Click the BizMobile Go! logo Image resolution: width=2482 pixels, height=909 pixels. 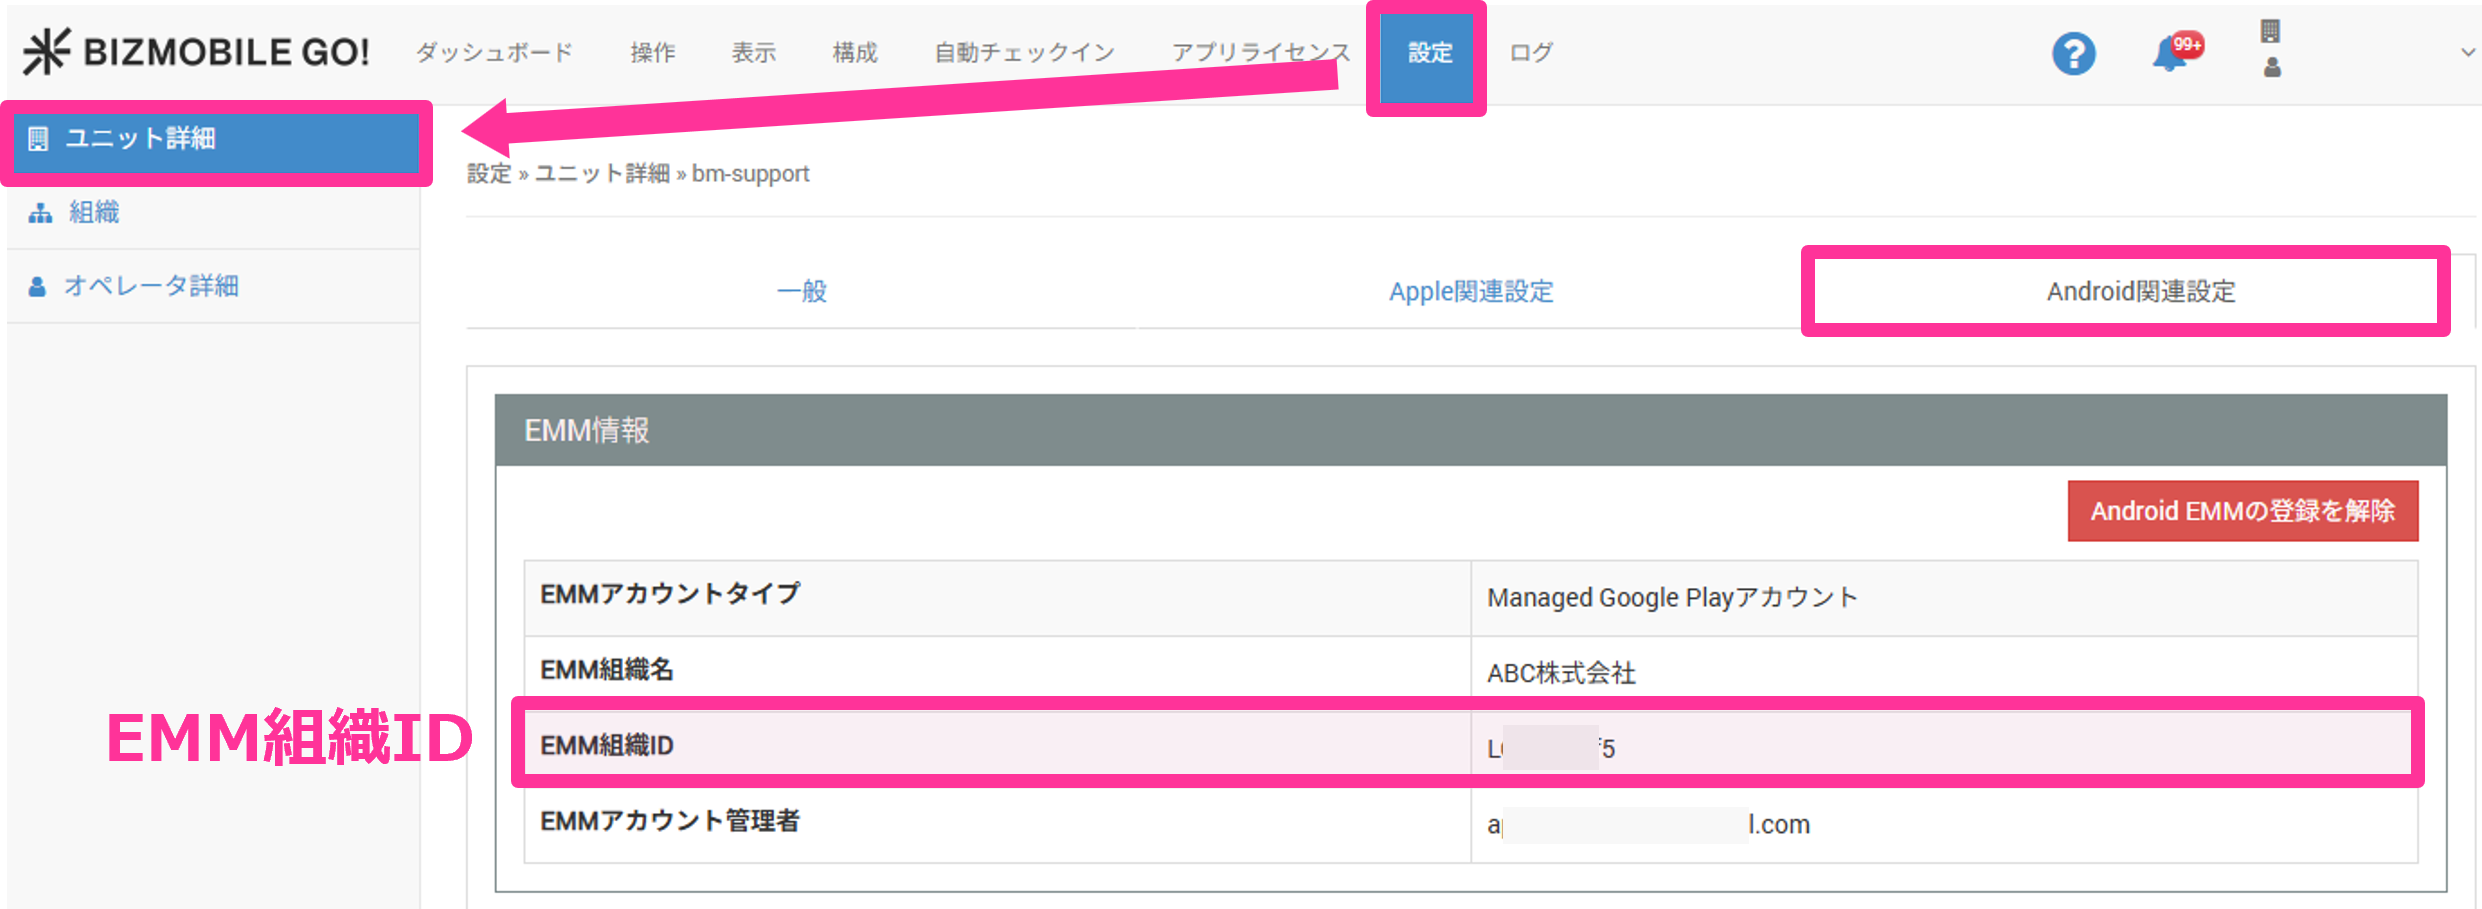tap(196, 52)
